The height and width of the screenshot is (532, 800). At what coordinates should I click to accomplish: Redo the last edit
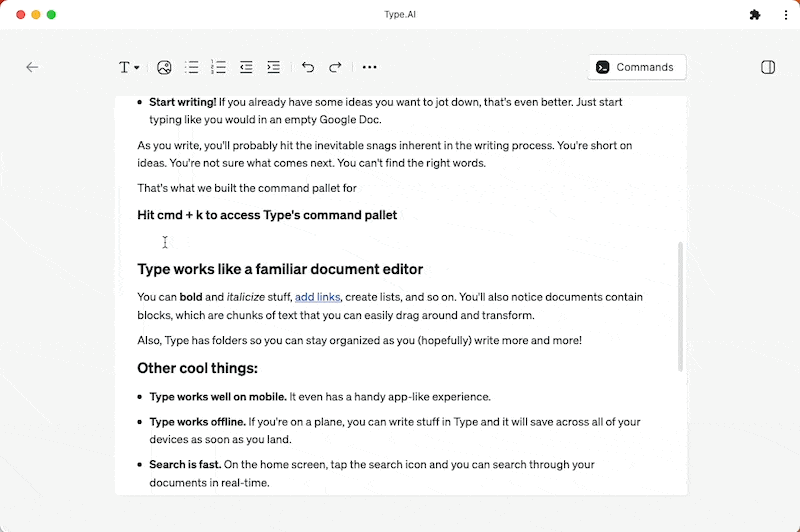click(x=335, y=67)
